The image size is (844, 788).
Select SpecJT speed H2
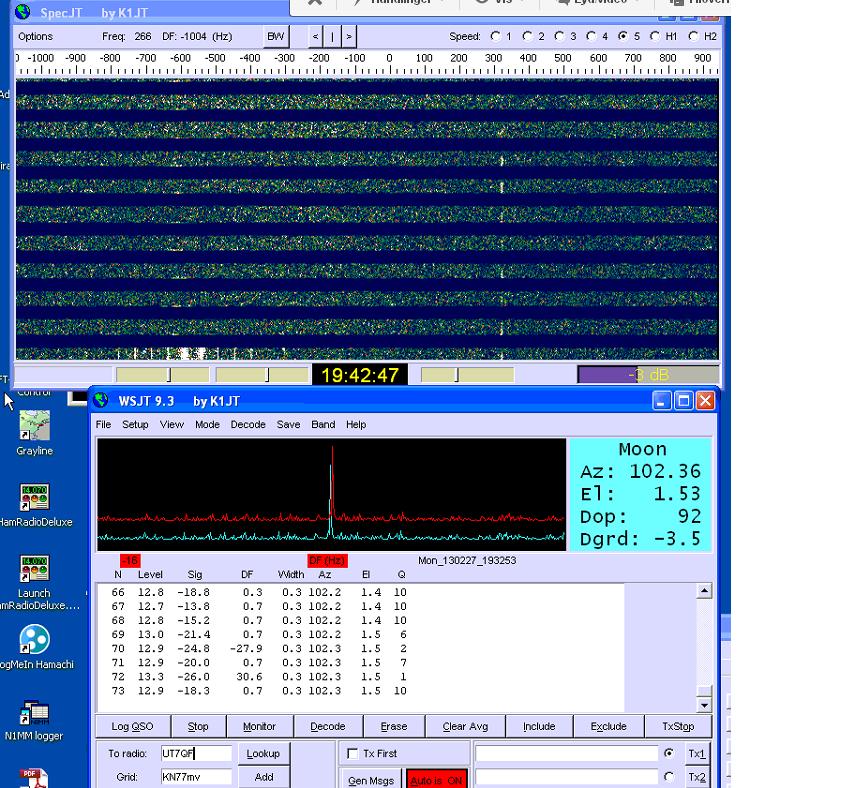point(693,36)
